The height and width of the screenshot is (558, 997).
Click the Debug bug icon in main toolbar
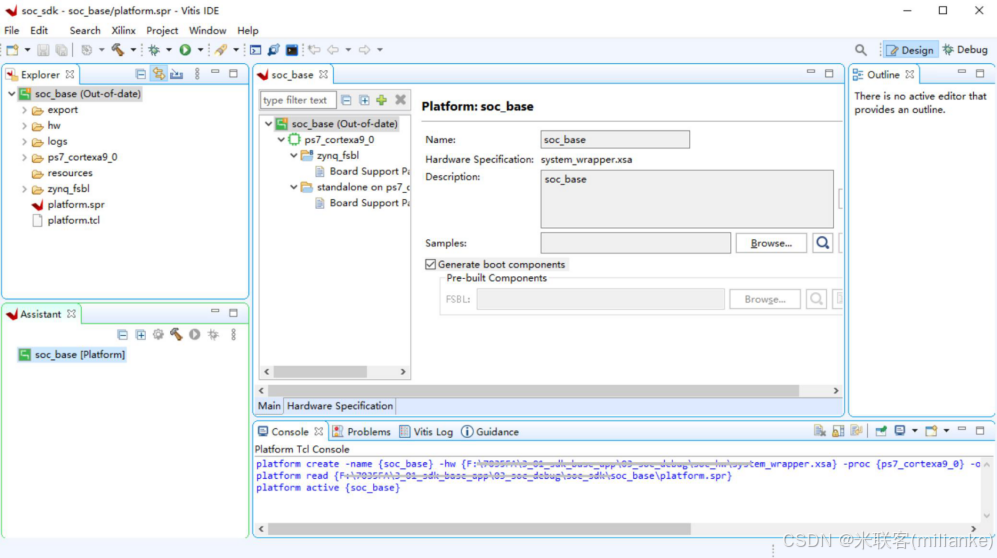click(x=154, y=50)
